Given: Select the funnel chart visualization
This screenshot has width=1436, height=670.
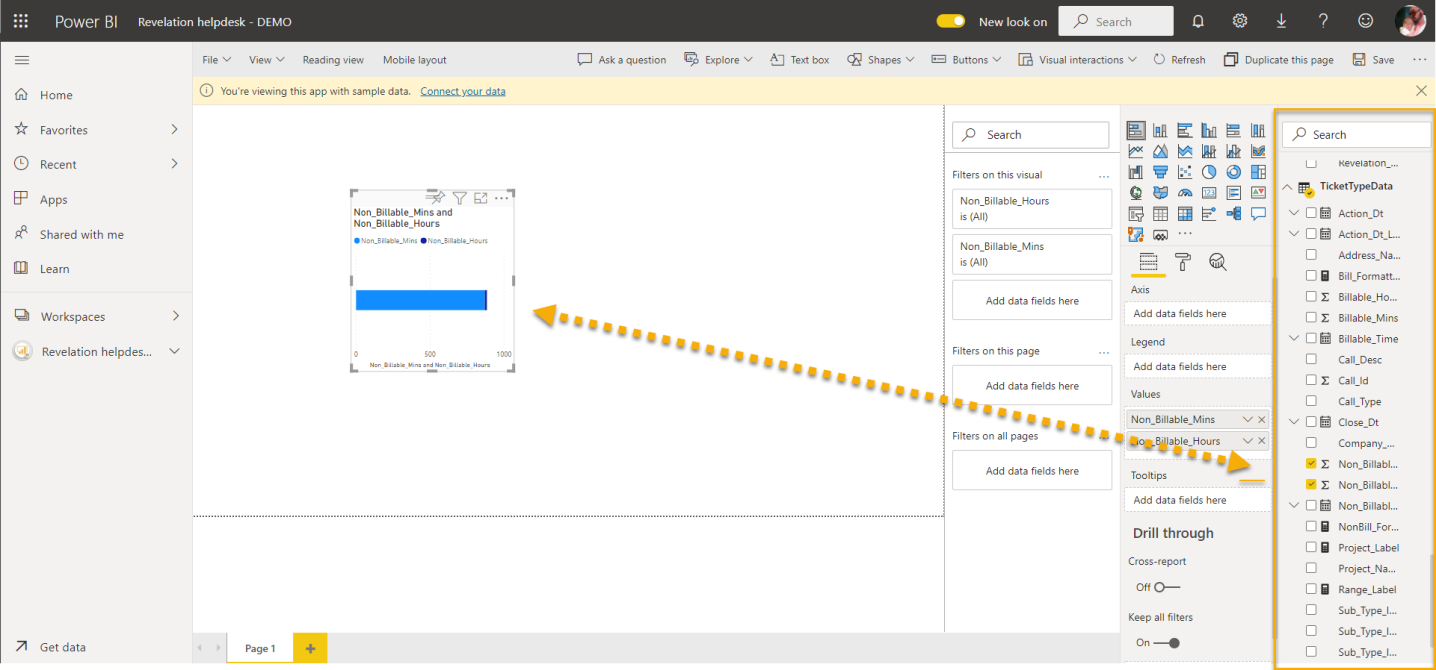Looking at the screenshot, I should 1160,172.
